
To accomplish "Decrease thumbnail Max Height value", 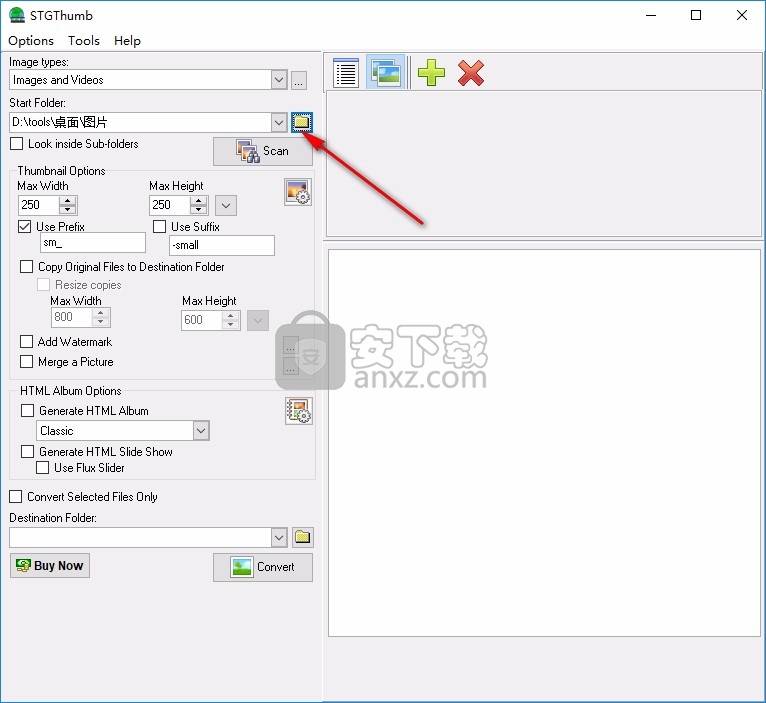I will [x=199, y=210].
